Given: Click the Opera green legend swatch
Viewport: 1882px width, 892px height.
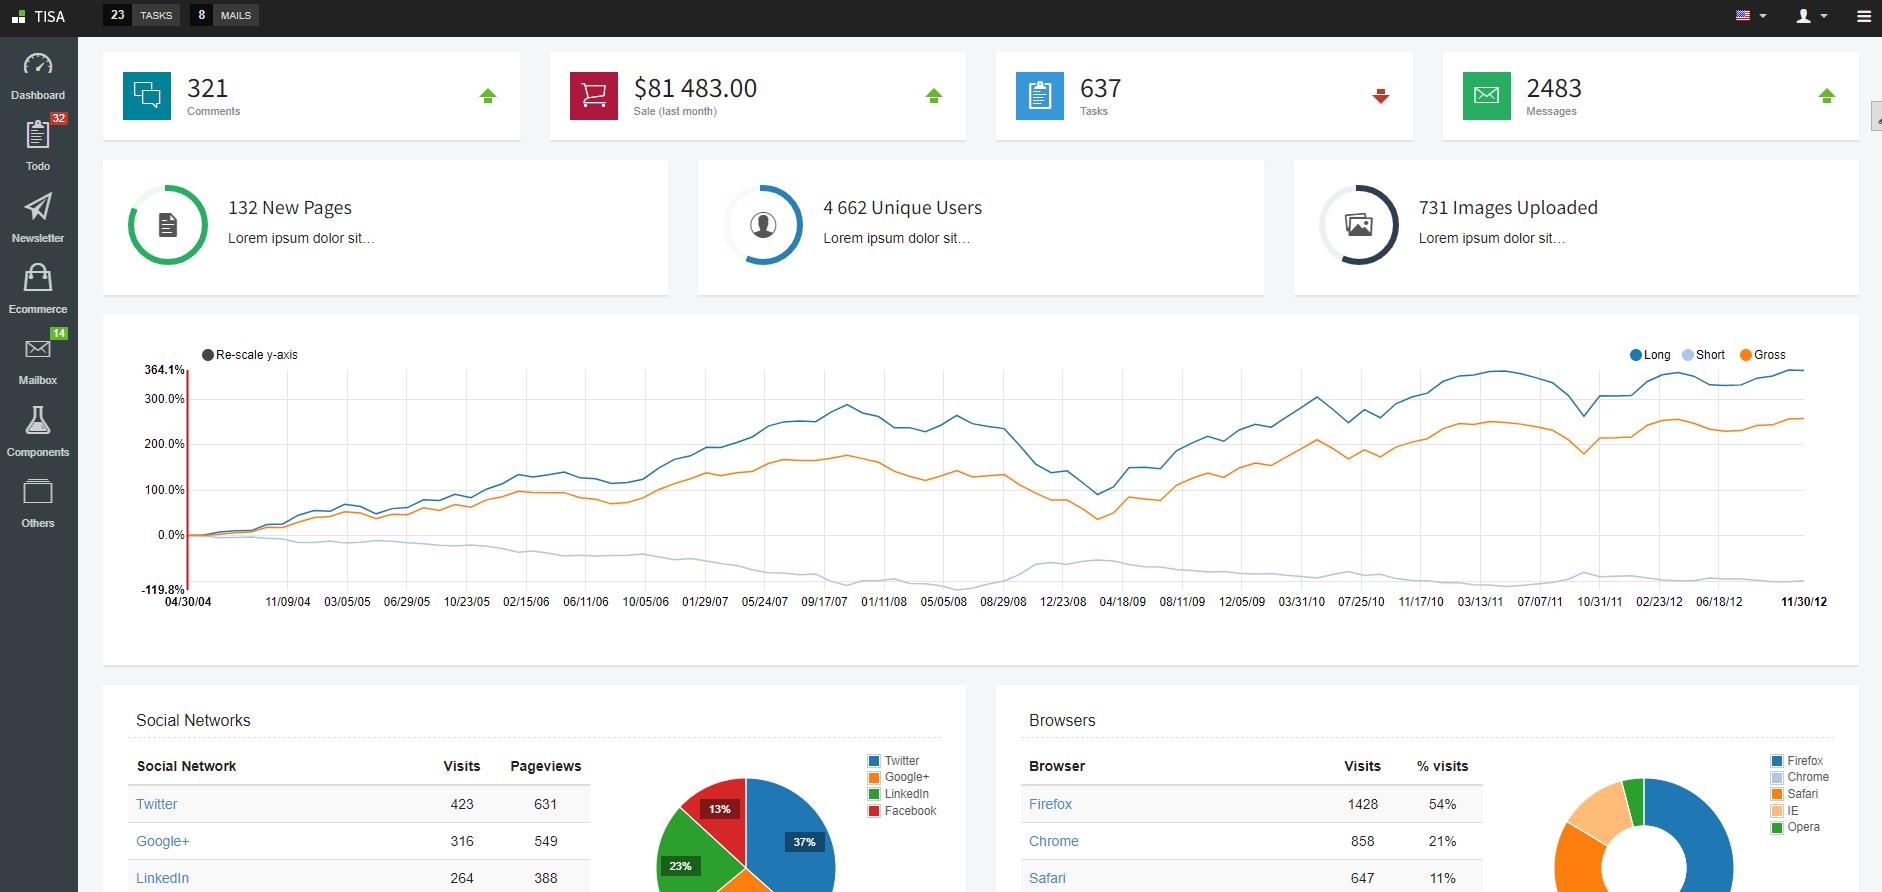Looking at the screenshot, I should pos(1777,827).
